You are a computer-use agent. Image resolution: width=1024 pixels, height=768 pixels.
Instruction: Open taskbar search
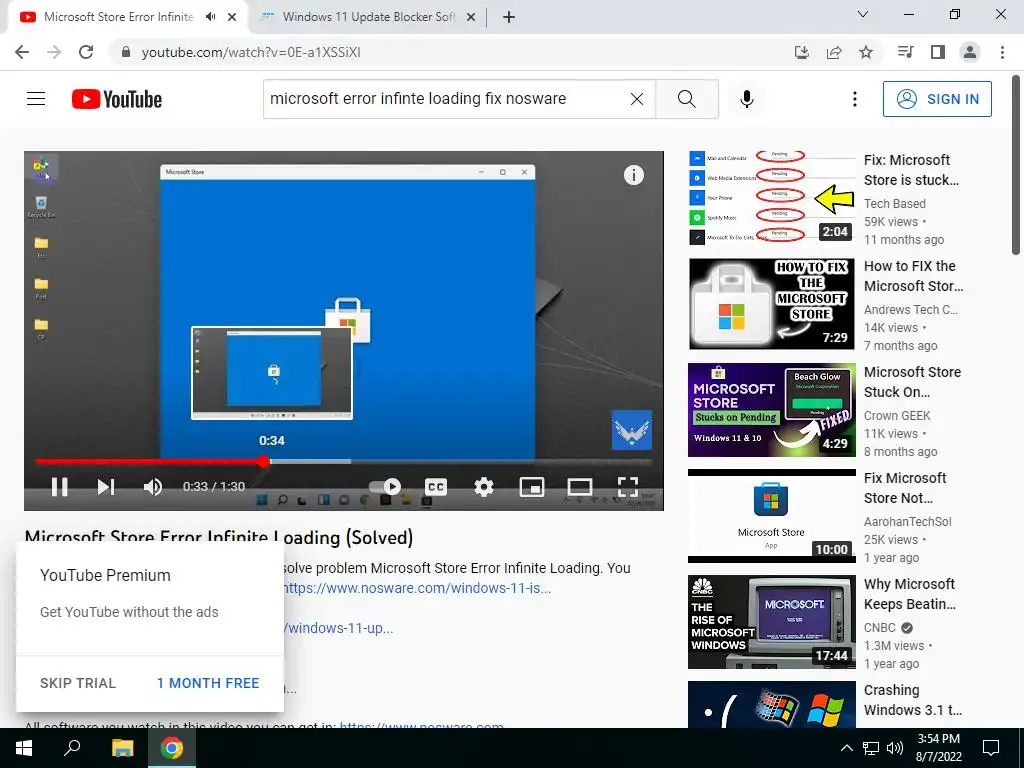(72, 748)
